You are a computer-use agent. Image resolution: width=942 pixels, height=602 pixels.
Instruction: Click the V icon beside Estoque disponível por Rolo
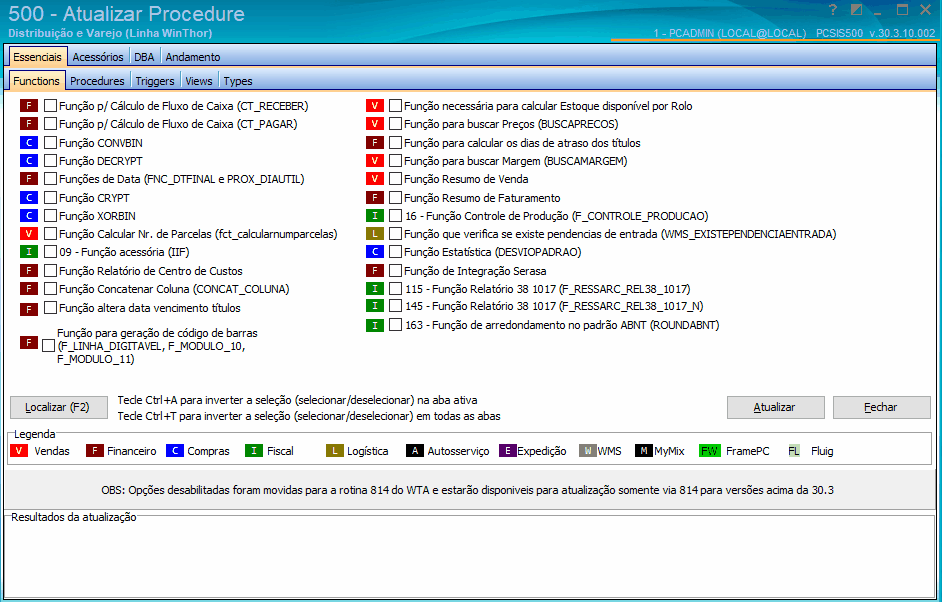click(375, 106)
